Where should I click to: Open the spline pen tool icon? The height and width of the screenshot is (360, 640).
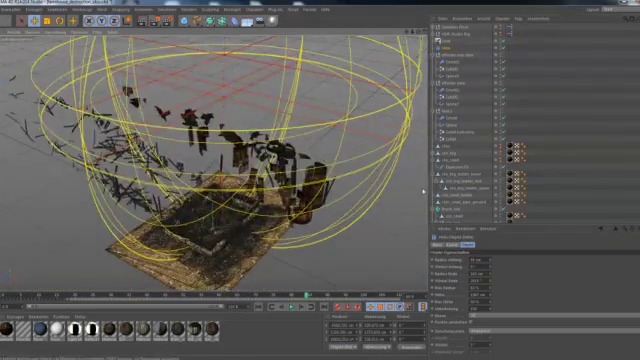point(197,21)
